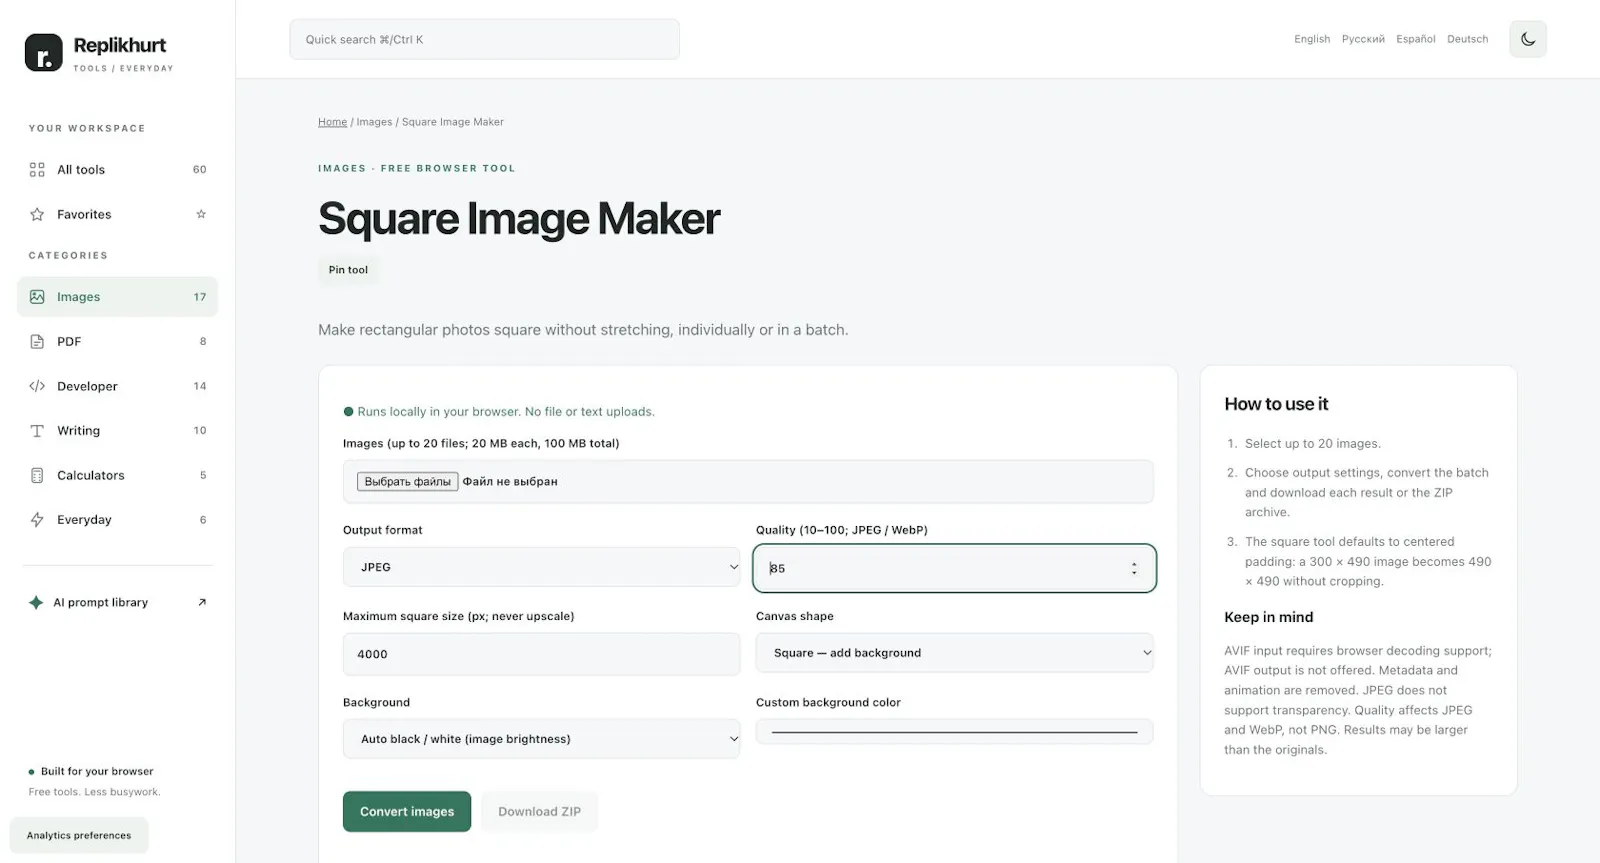Open the Background auto black/white dropdown

tap(541, 739)
